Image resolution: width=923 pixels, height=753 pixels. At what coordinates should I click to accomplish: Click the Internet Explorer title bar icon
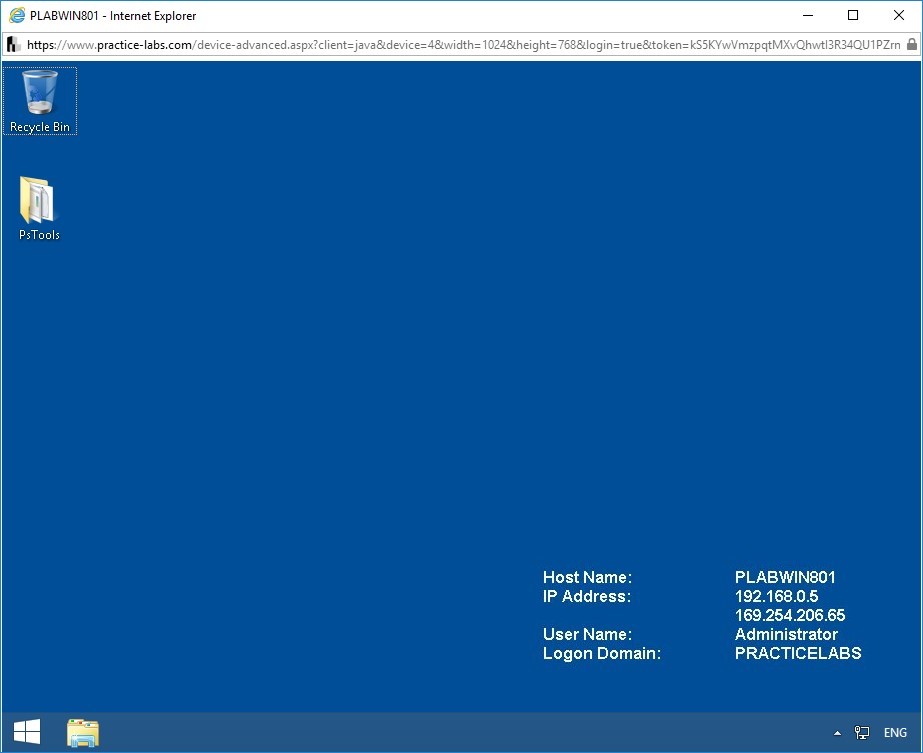coord(16,15)
